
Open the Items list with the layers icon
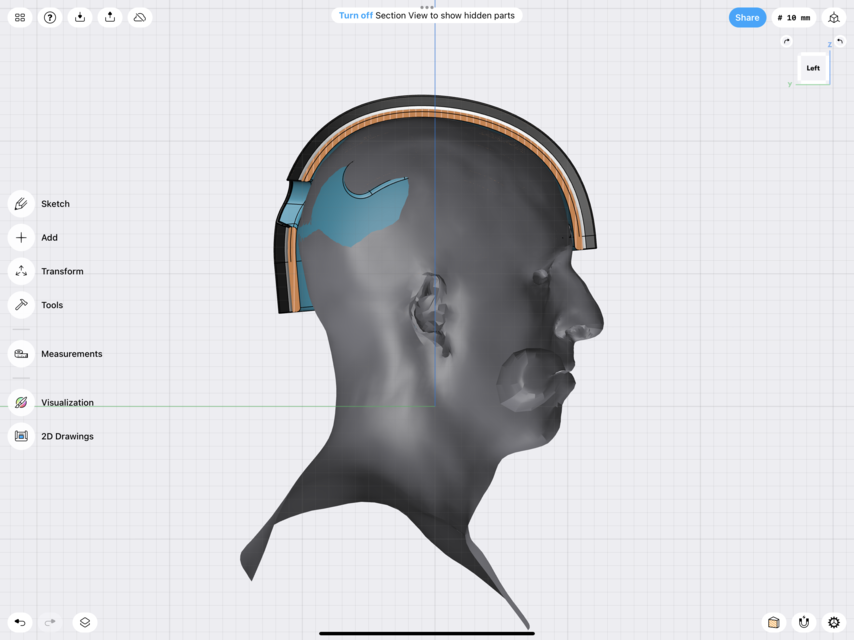85,621
